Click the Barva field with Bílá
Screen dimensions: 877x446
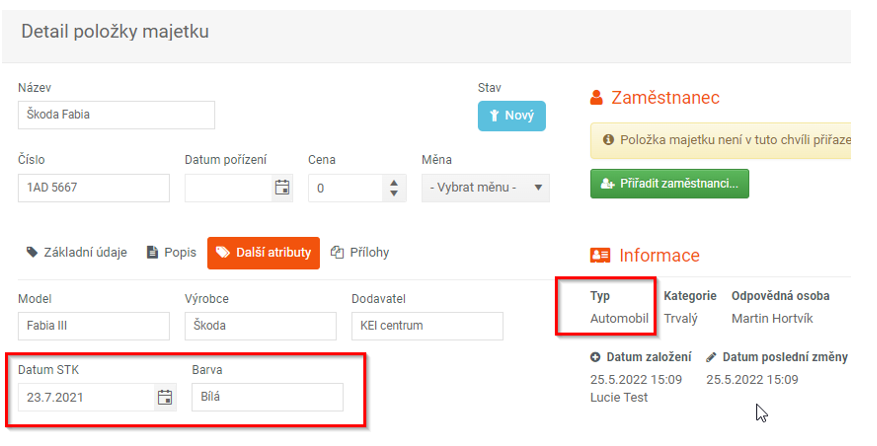coord(267,397)
